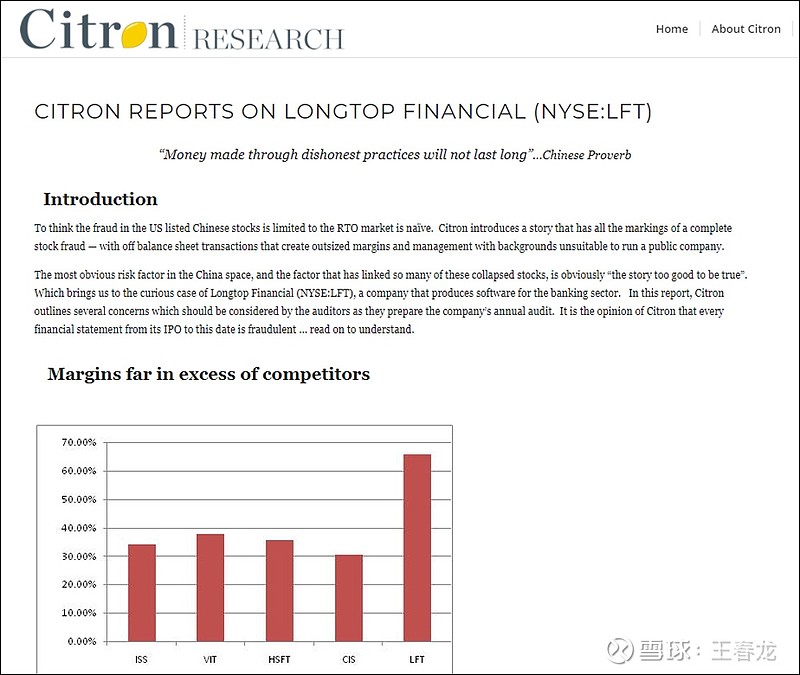Click the LFT category label
The height and width of the screenshot is (675, 800).
[x=417, y=660]
